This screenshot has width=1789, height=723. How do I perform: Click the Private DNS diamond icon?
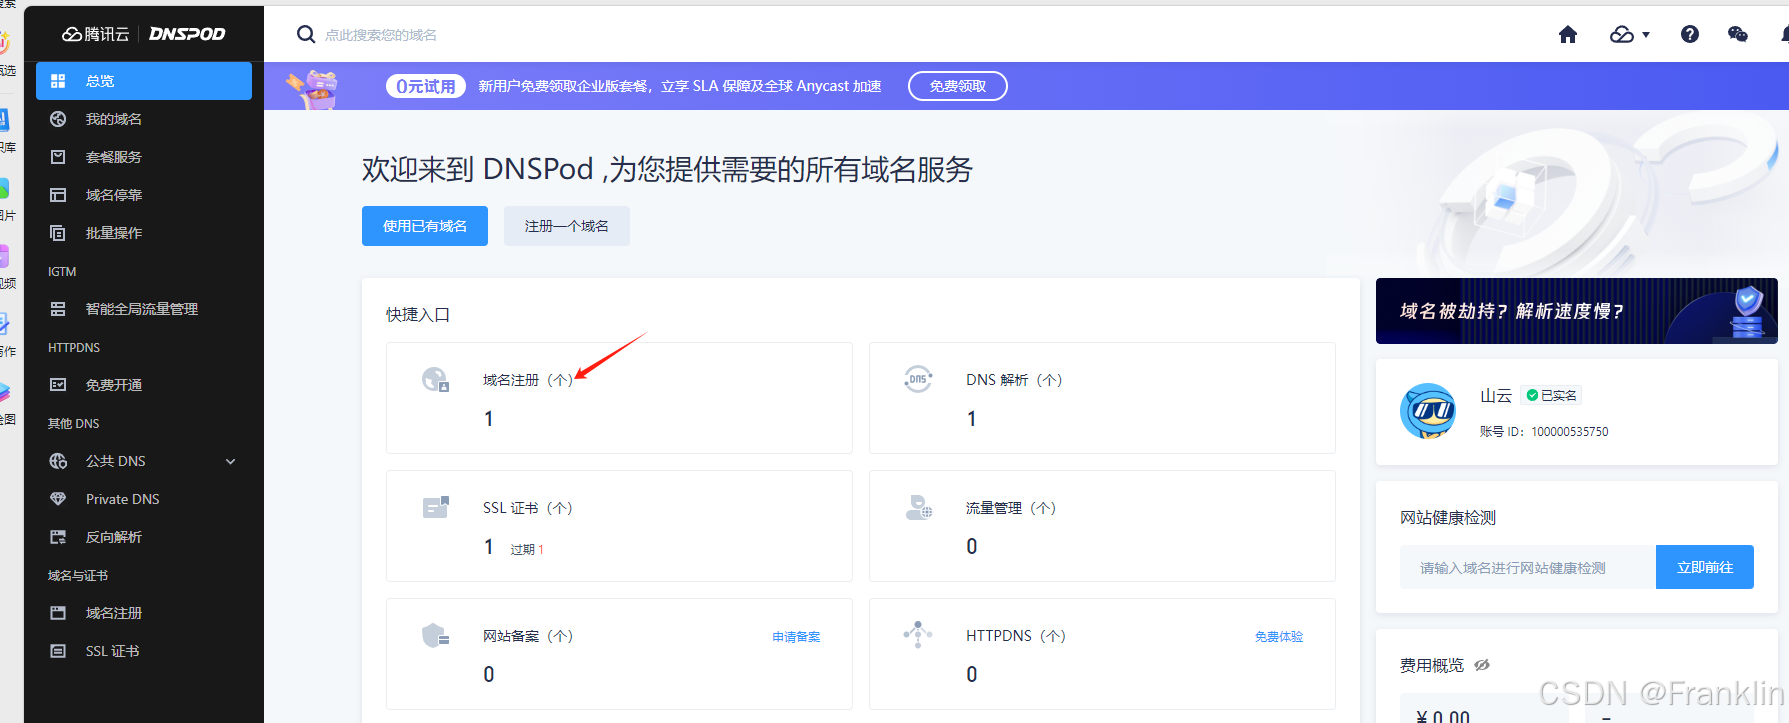58,499
